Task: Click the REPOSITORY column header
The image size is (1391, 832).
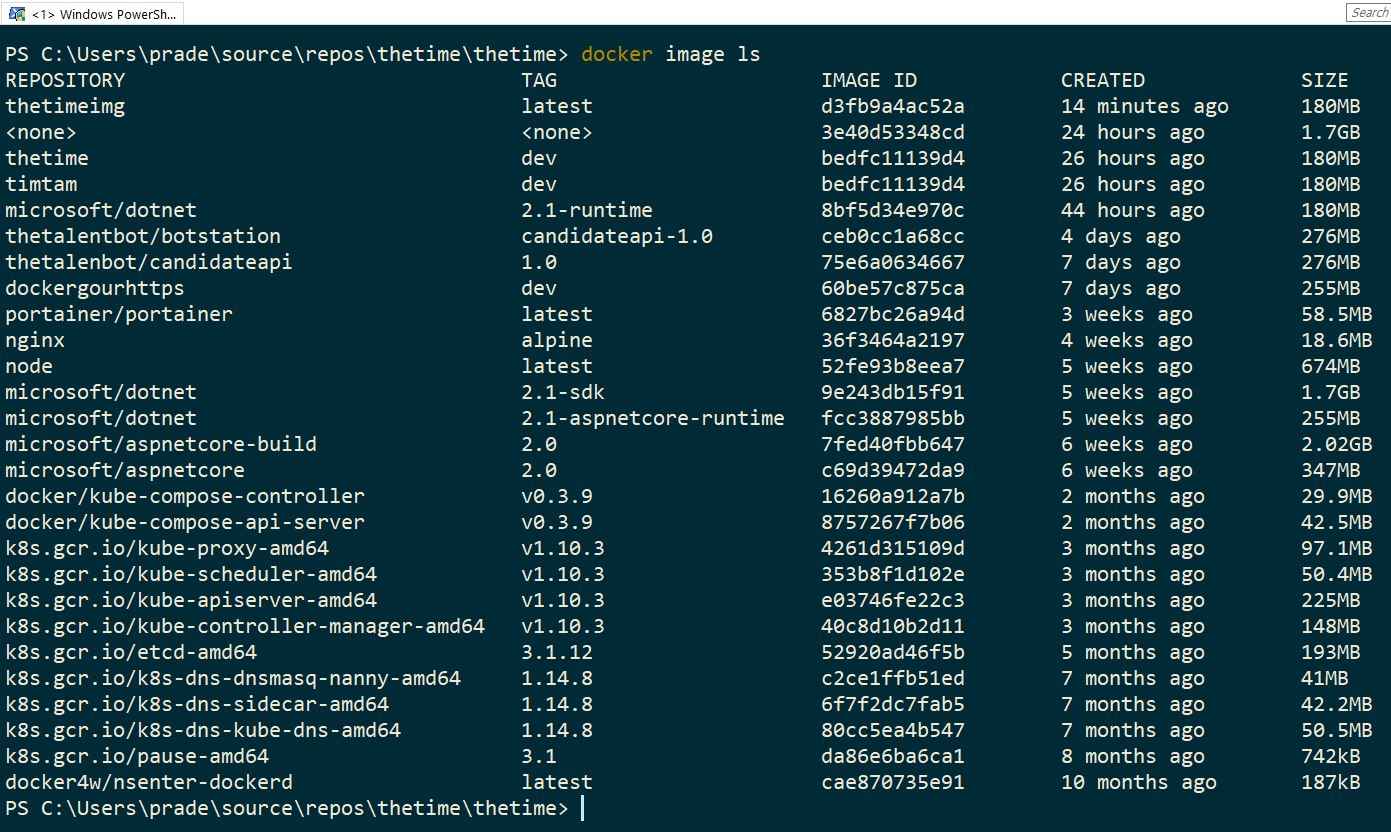Action: point(65,80)
